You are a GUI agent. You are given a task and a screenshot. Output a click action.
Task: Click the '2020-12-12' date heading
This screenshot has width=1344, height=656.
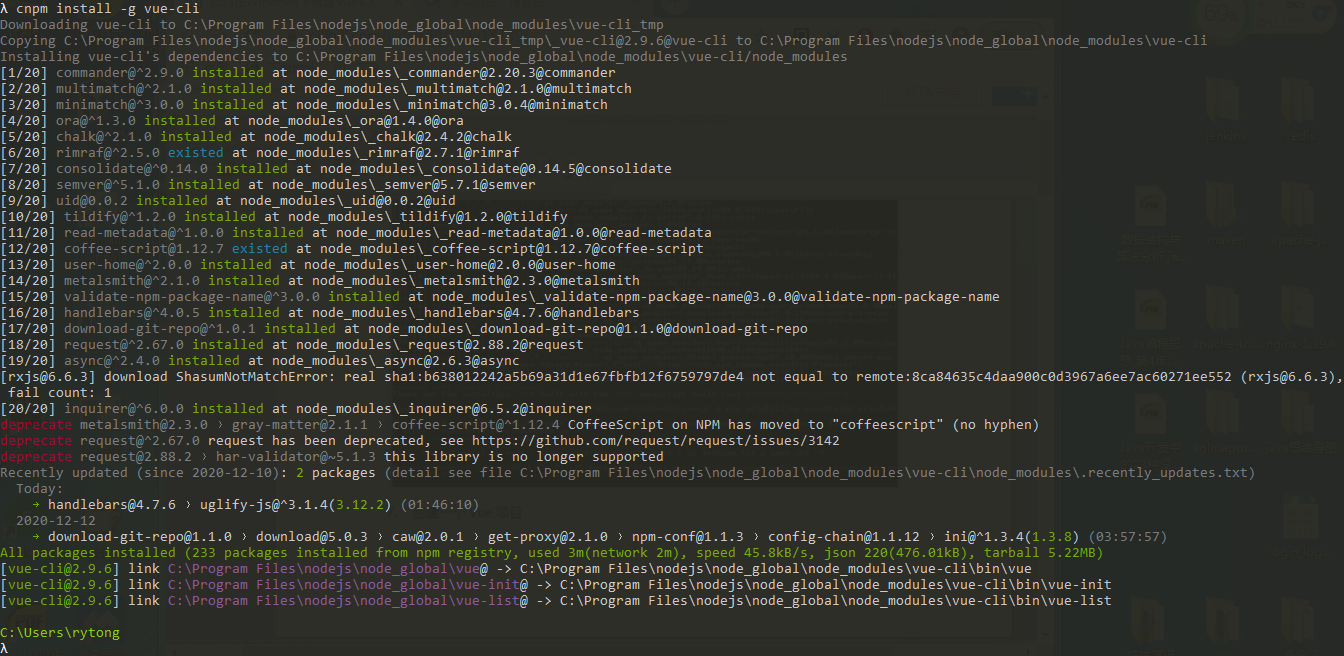pos(56,520)
